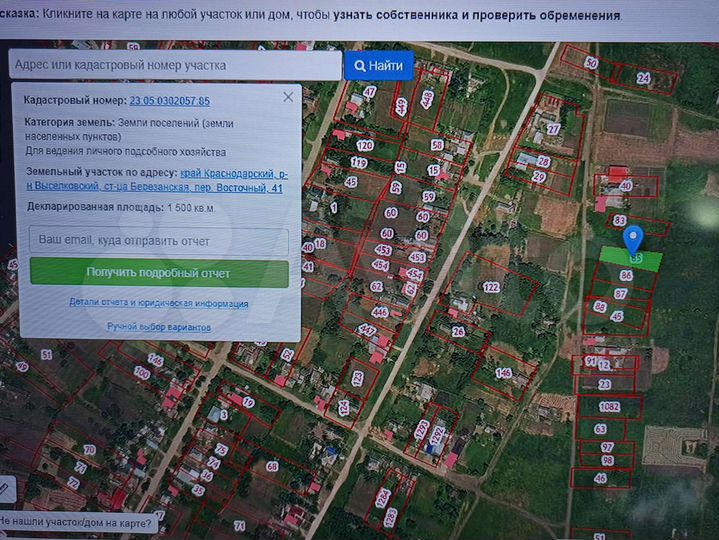Focus the address or cadastral number search box
This screenshot has width=719, height=540.
(x=175, y=65)
